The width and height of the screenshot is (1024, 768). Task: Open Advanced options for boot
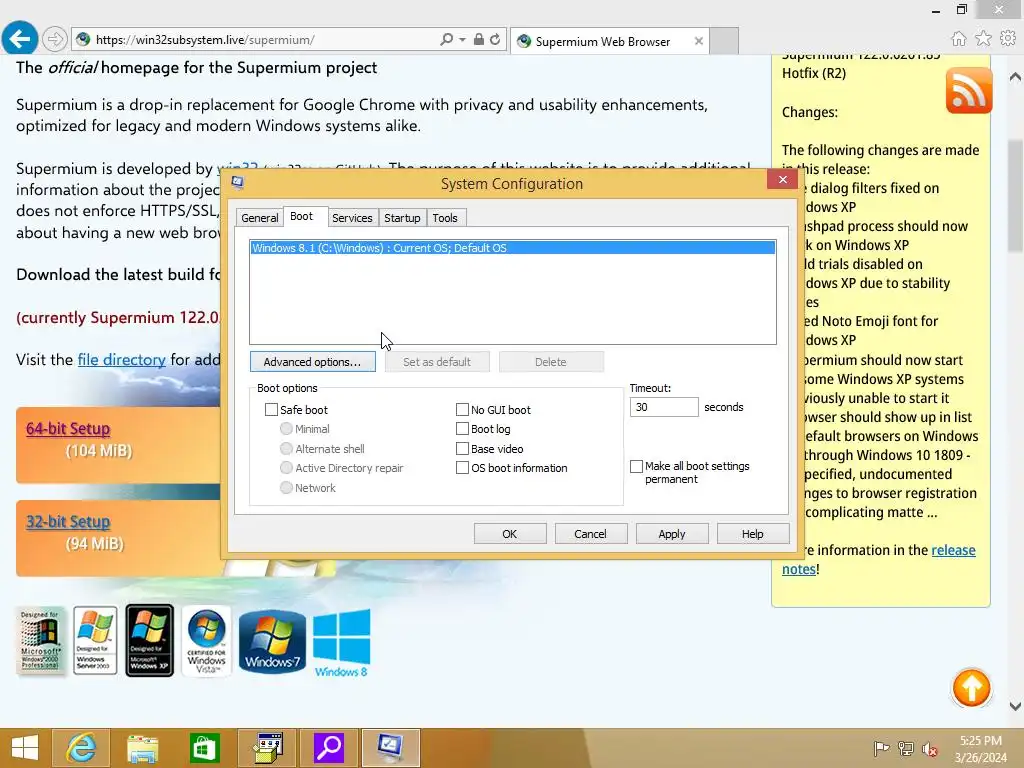(312, 362)
